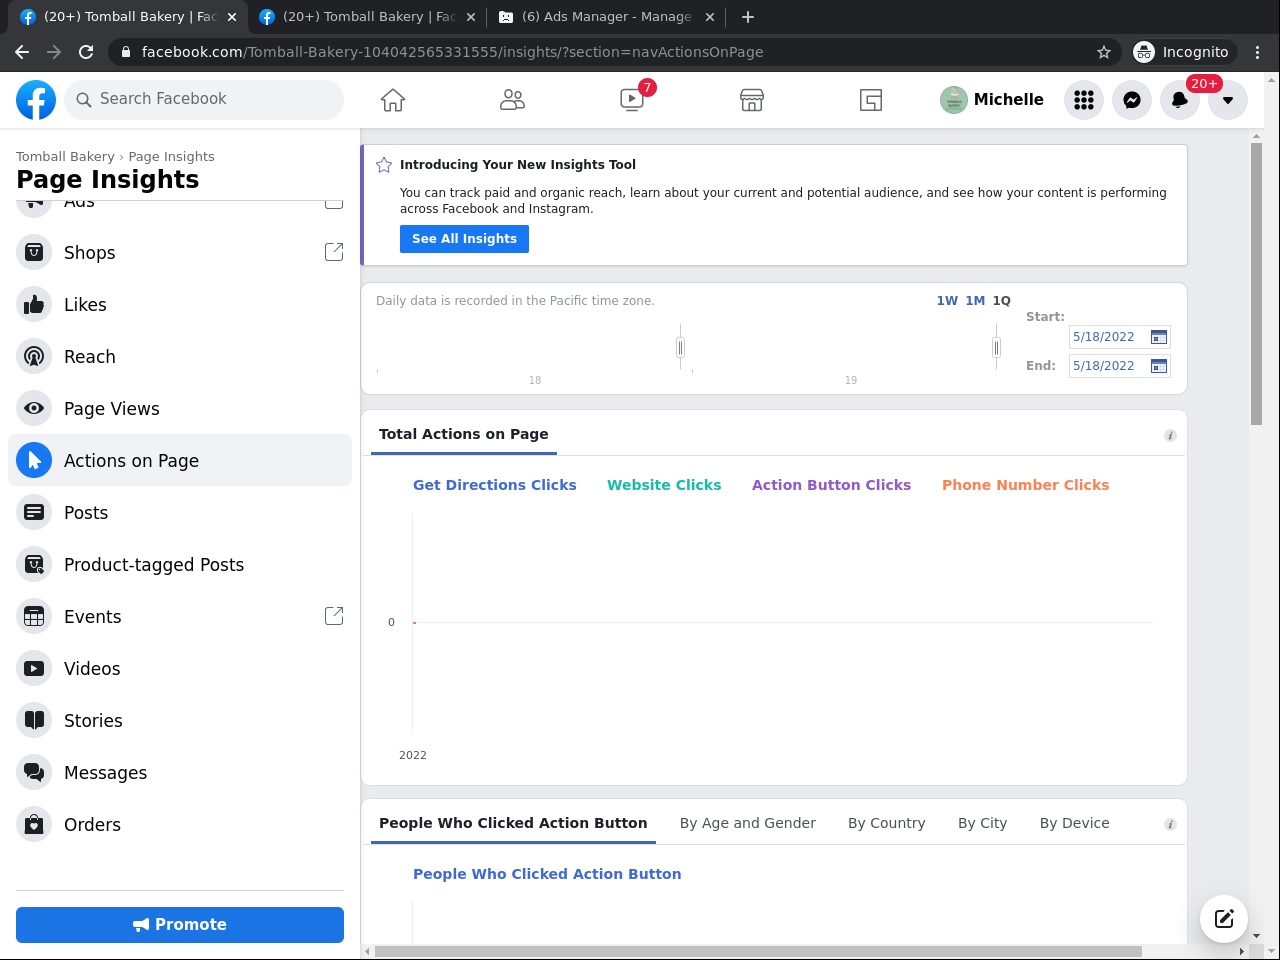
Task: Expand the Account dropdown arrow
Action: click(x=1228, y=100)
